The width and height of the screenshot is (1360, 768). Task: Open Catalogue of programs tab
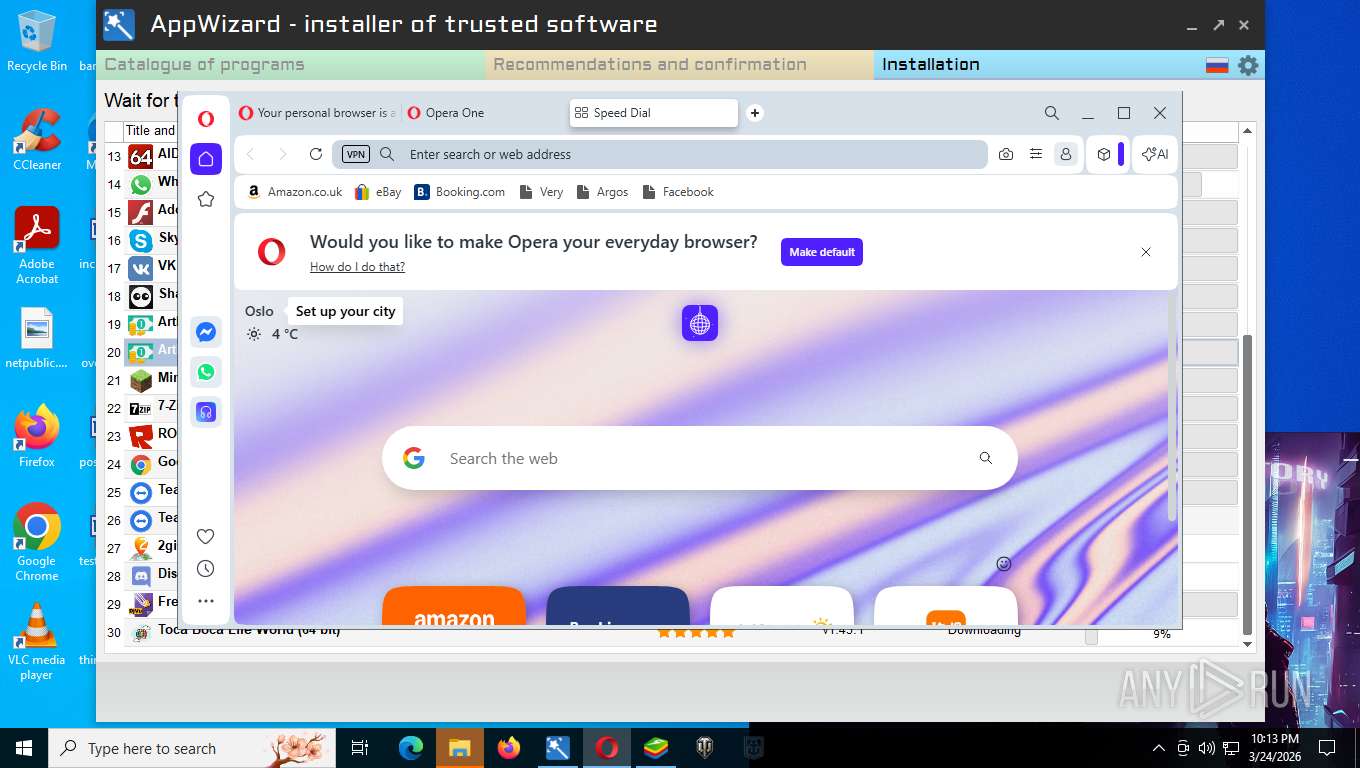(x=291, y=65)
